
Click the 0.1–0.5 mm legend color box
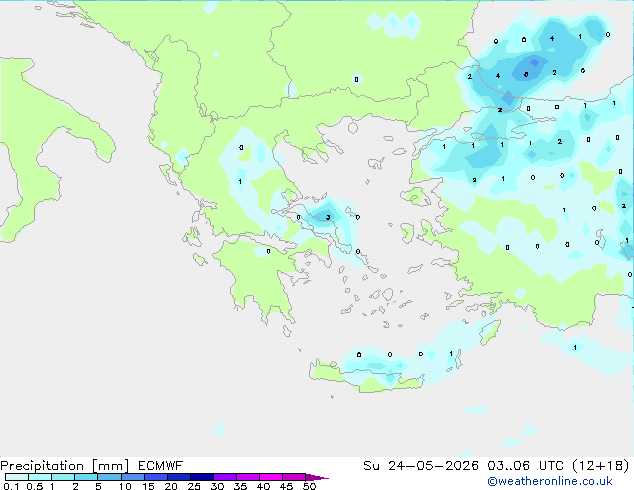17,477
